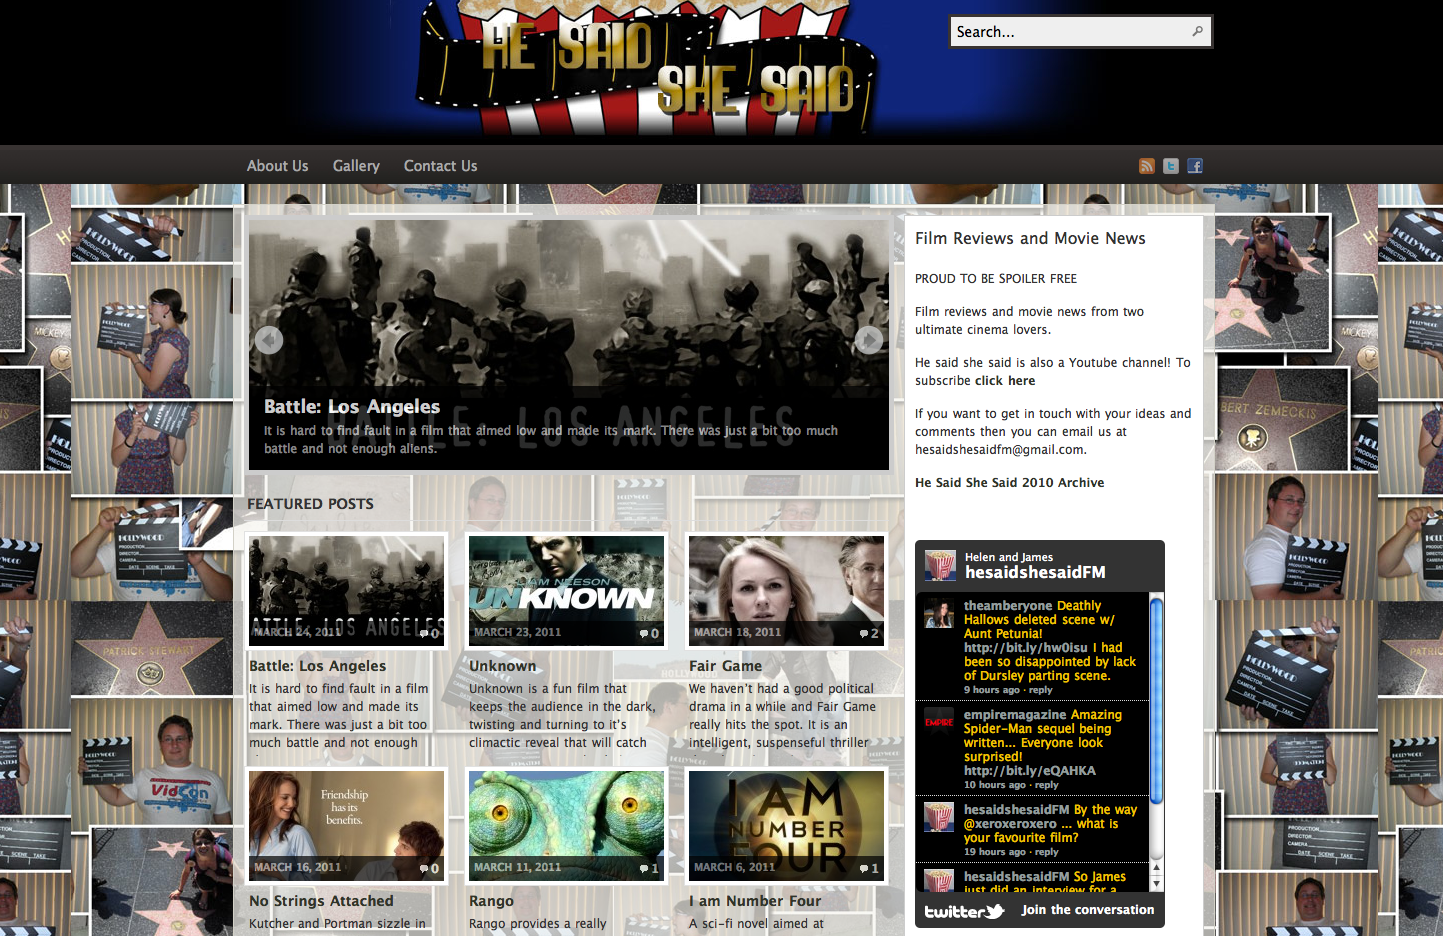The height and width of the screenshot is (936, 1443).
Task: Click Battle: Los Angeles featured thumbnail
Action: (x=346, y=590)
